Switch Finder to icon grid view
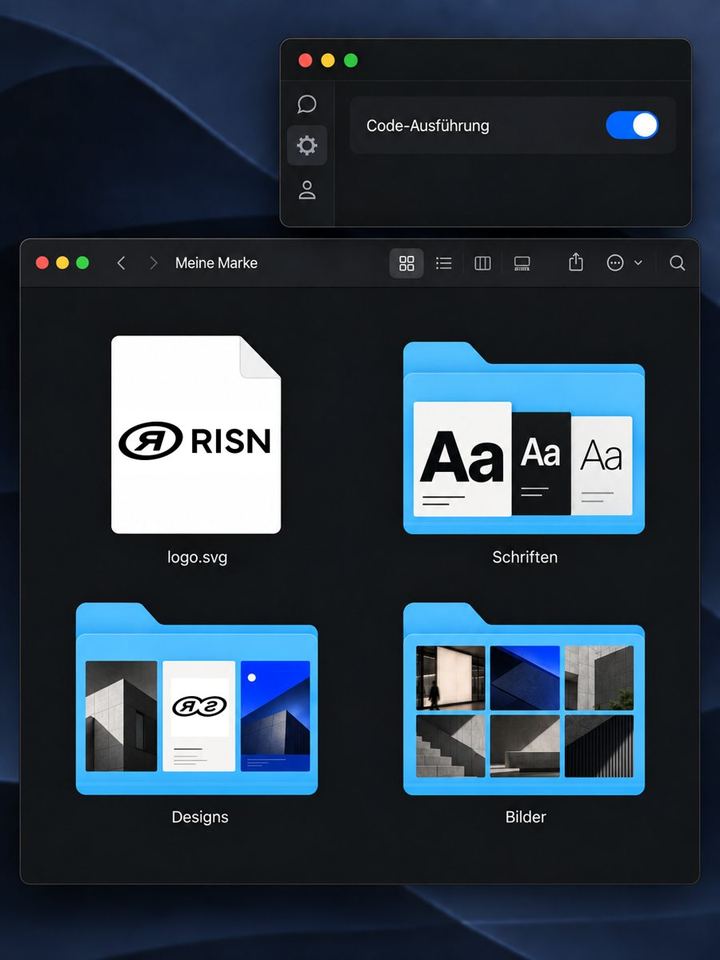The width and height of the screenshot is (720, 960). click(407, 263)
